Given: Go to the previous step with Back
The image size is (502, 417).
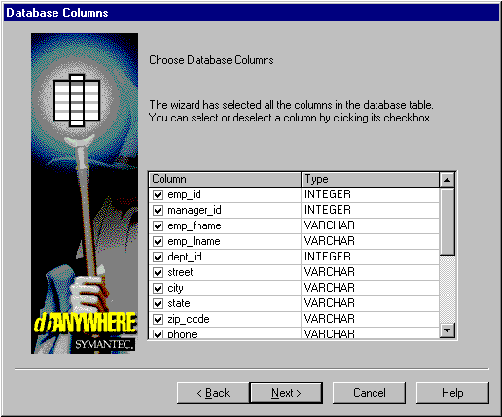Looking at the screenshot, I should coord(213,393).
